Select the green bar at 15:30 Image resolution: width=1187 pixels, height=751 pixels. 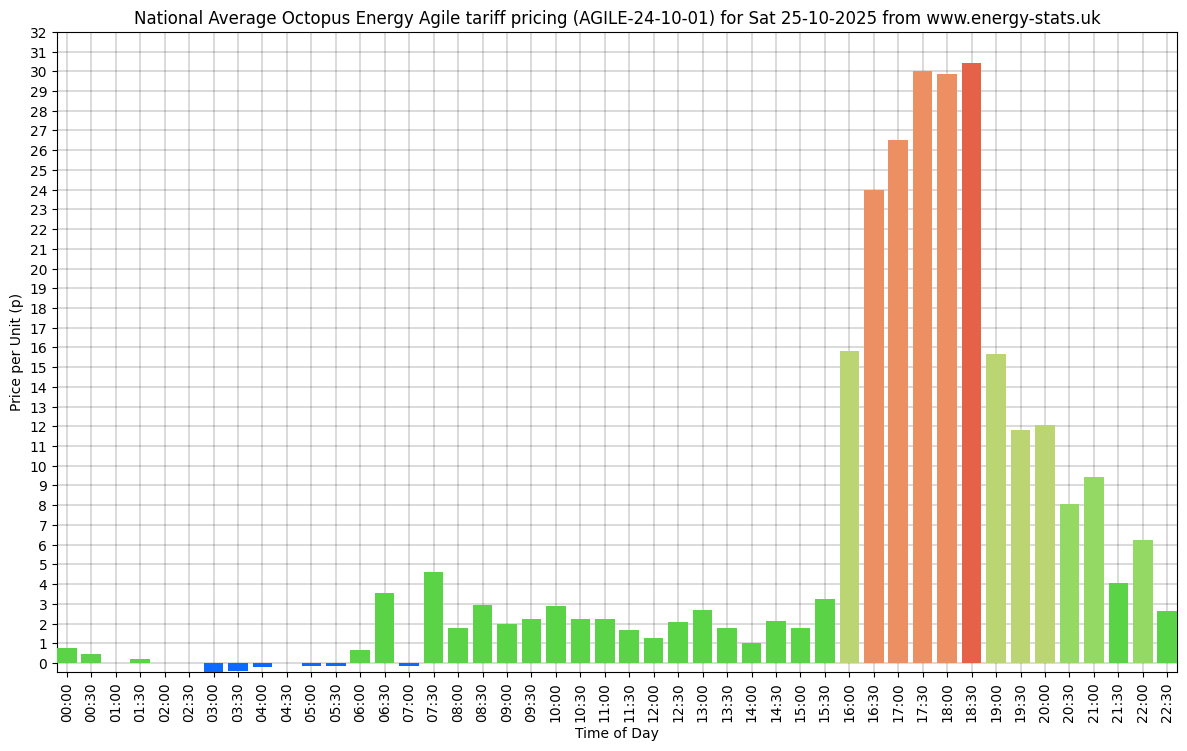(824, 631)
